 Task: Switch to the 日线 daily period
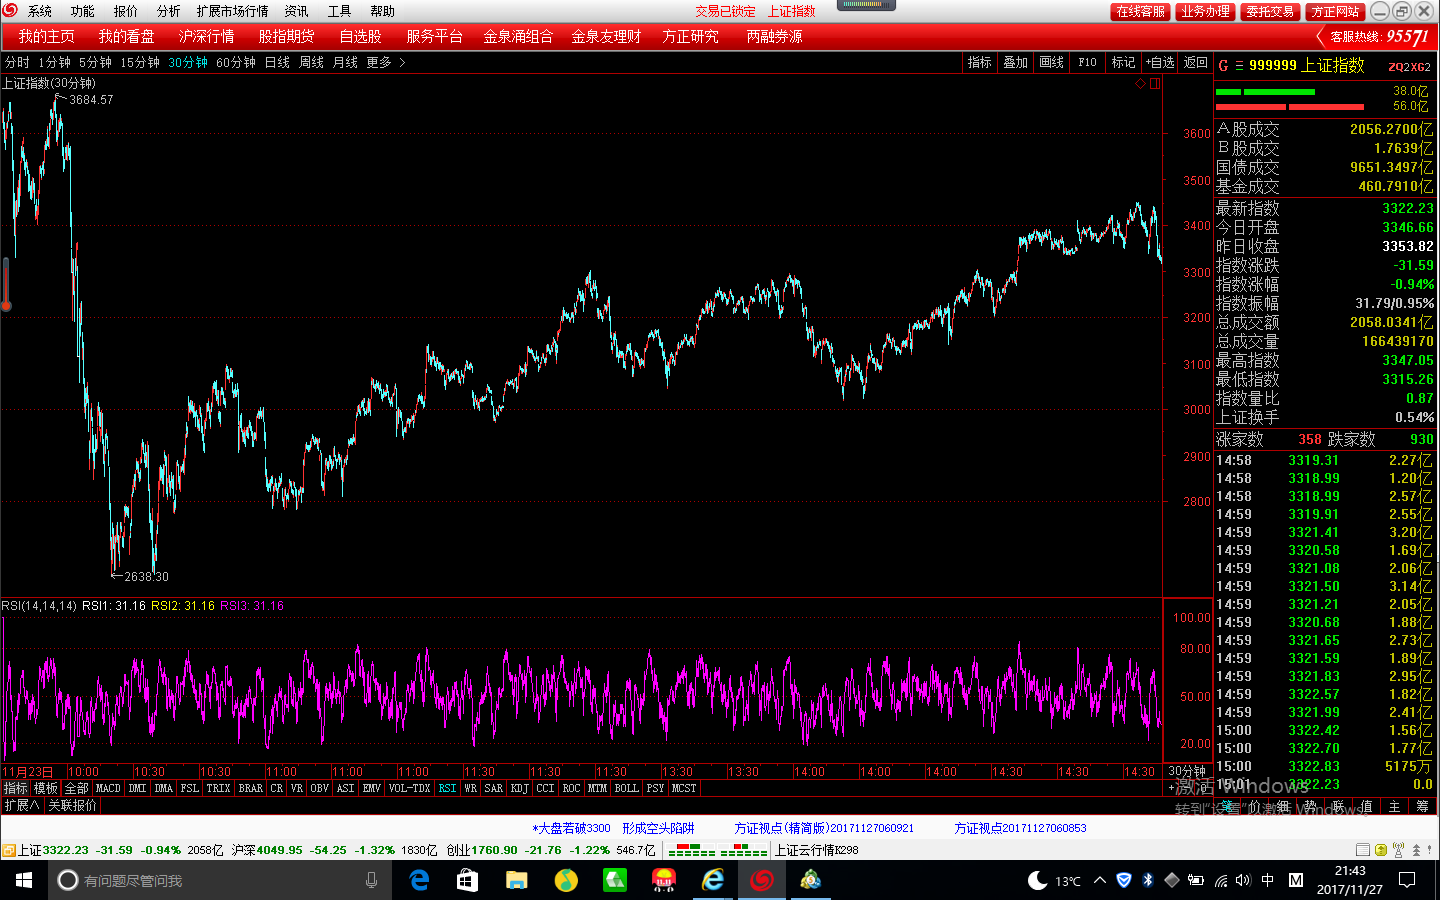coord(277,62)
